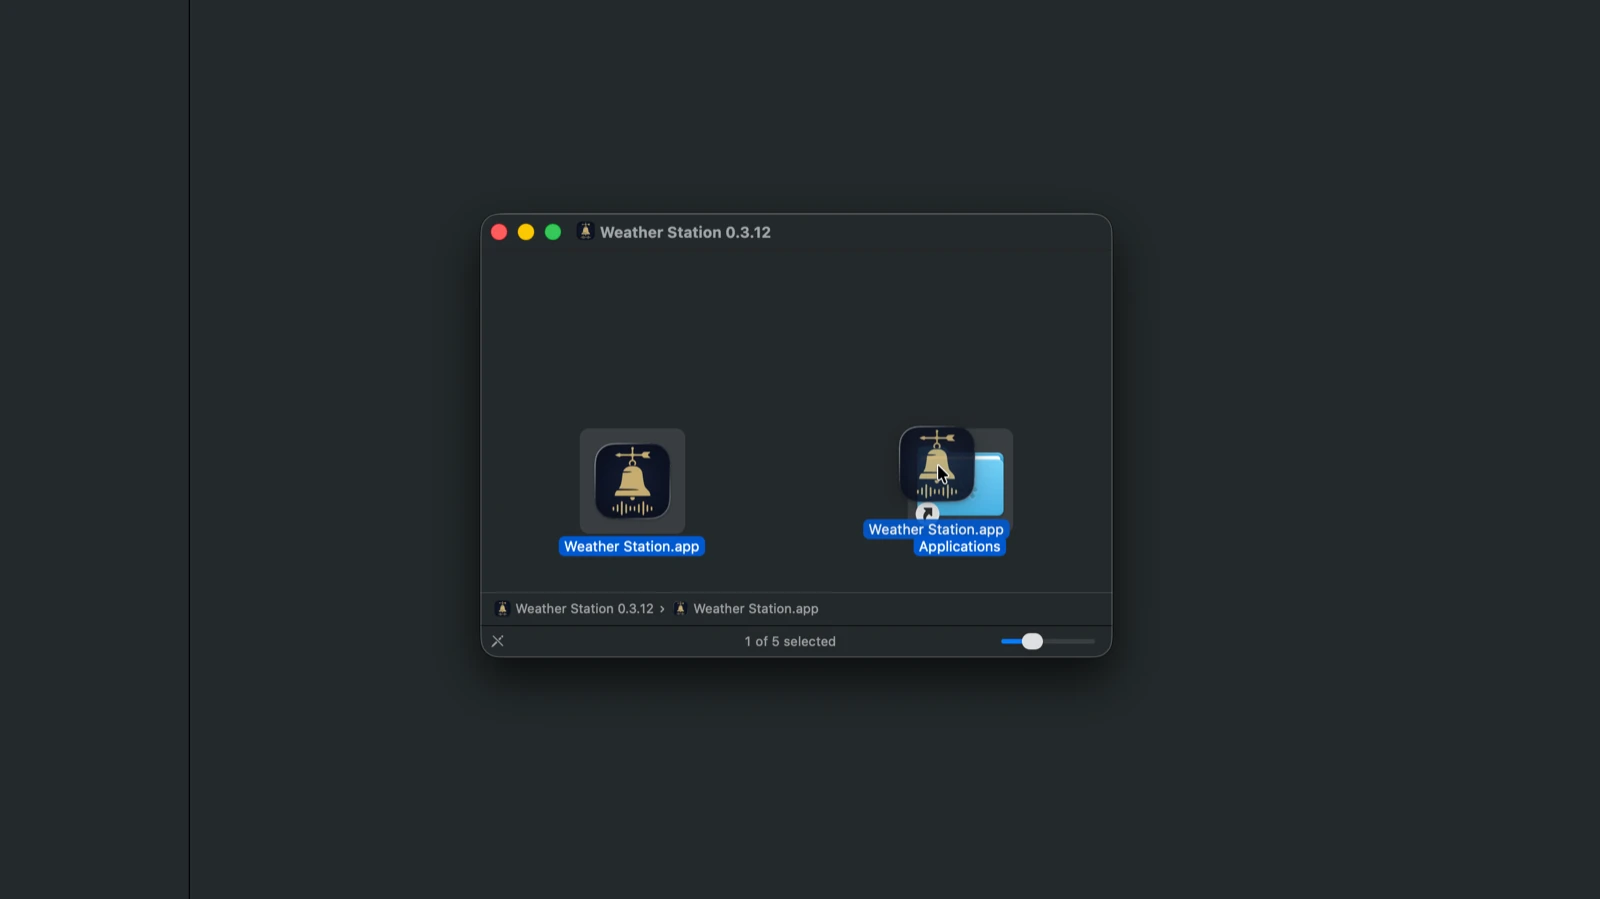Close the Weather Station 0.3.12 window
The height and width of the screenshot is (899, 1600).
[499, 232]
